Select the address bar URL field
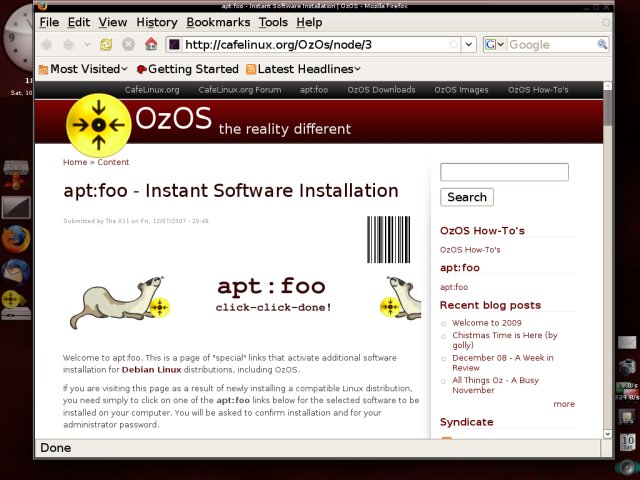This screenshot has height=480, width=640. (314, 44)
